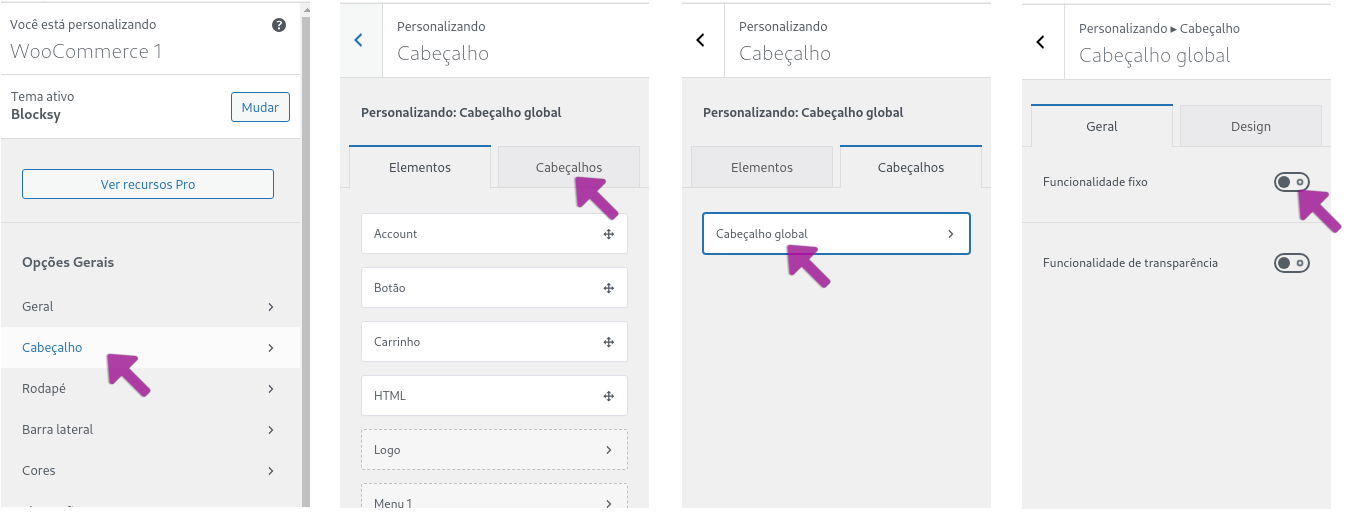Viewport: 1347px width, 522px height.
Task: Open the Cores section chevron
Action: click(x=271, y=471)
